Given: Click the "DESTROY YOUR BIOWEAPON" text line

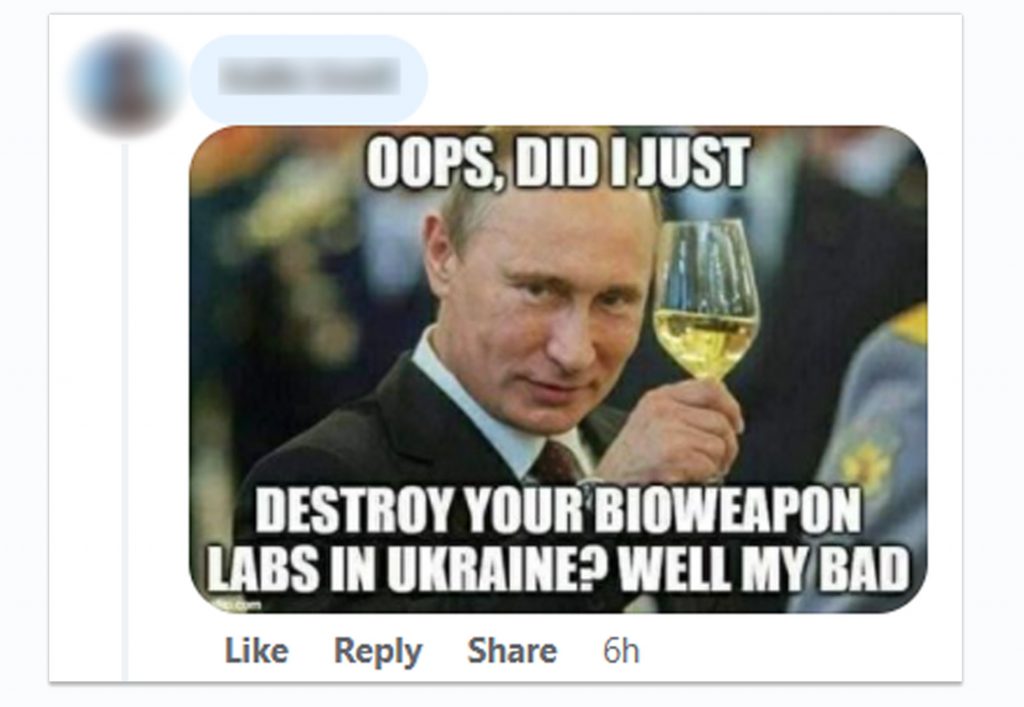Looking at the screenshot, I should [557, 510].
